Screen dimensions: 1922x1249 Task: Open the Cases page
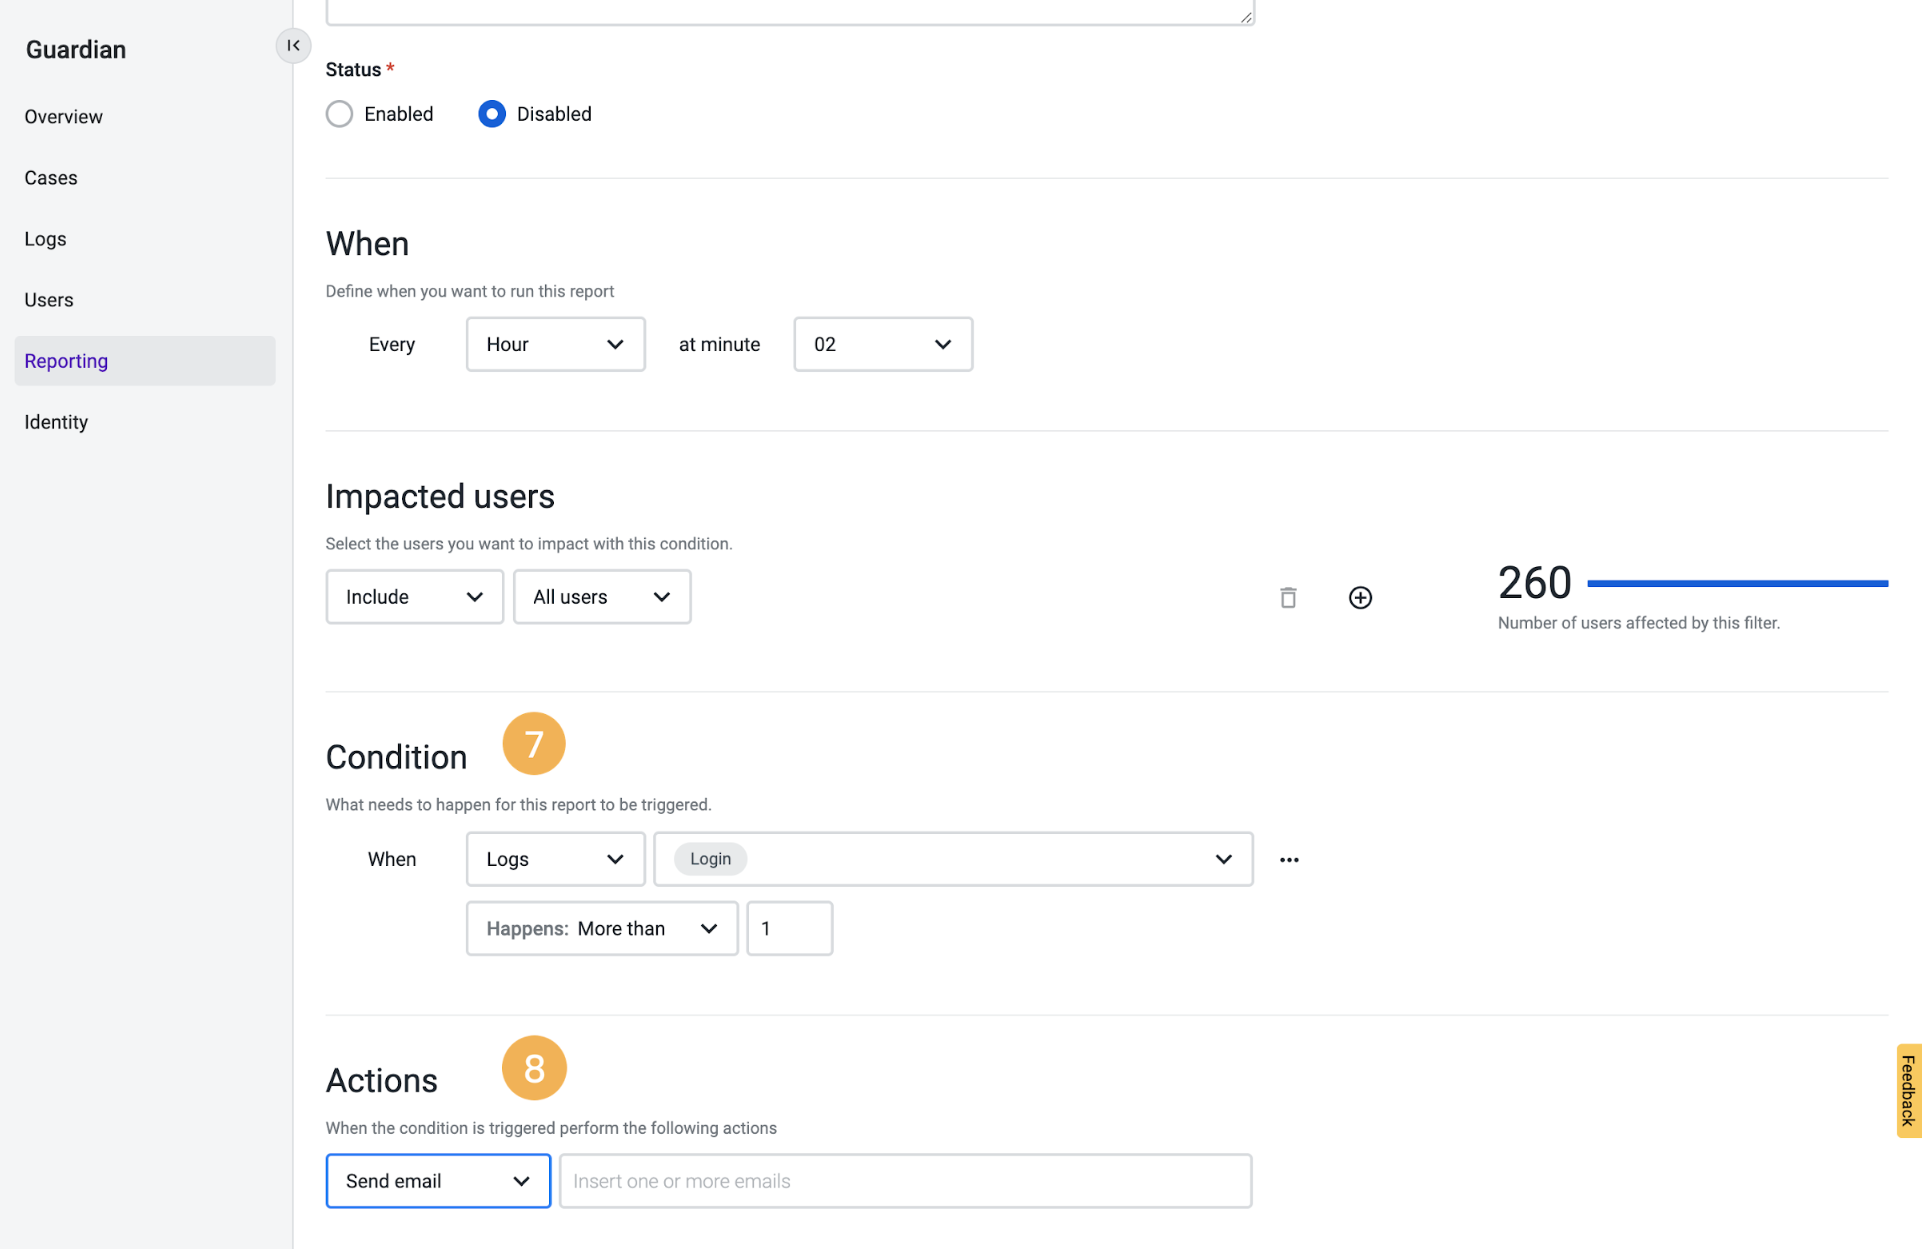[50, 177]
